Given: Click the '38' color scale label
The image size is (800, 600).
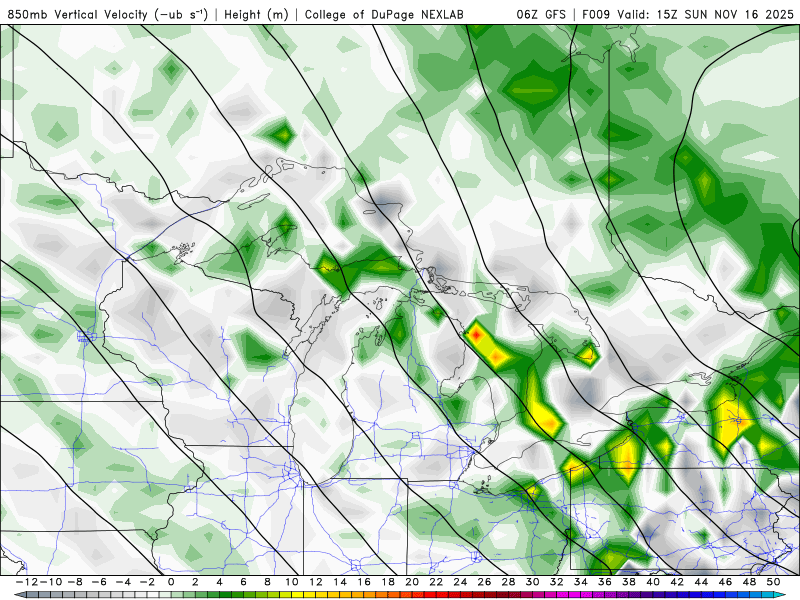Looking at the screenshot, I should pos(629,582).
